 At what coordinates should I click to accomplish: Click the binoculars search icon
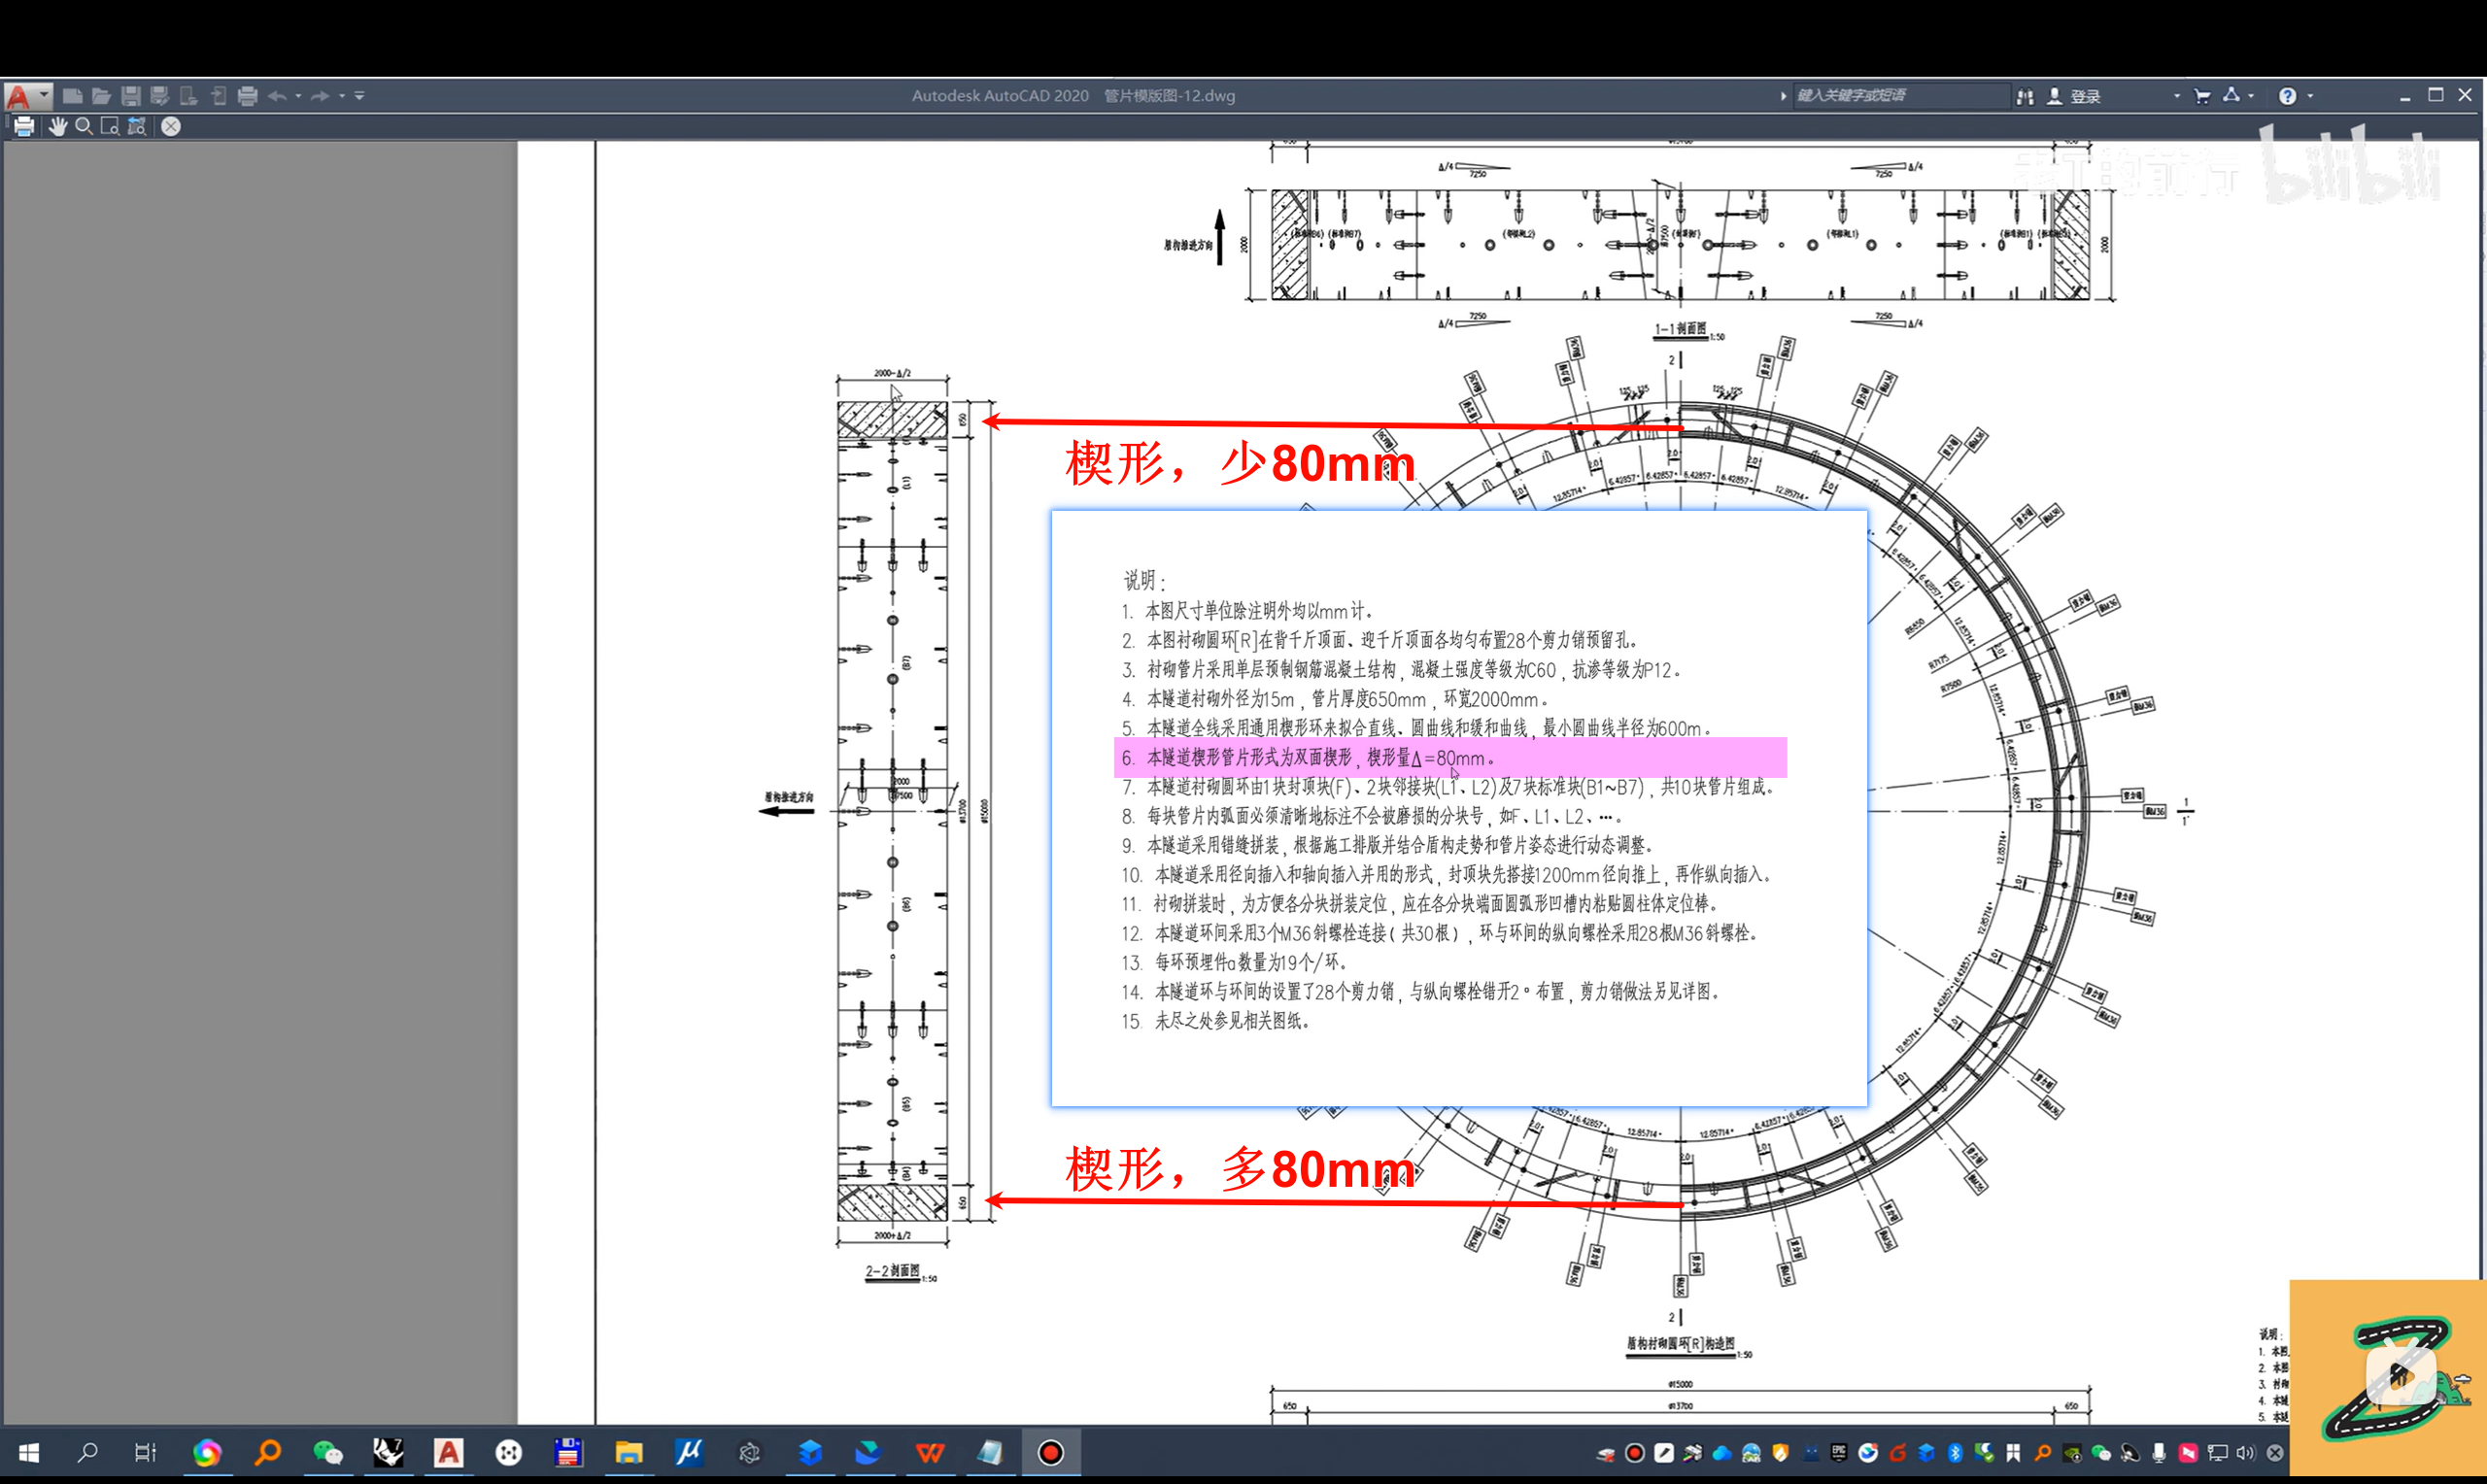[2025, 96]
